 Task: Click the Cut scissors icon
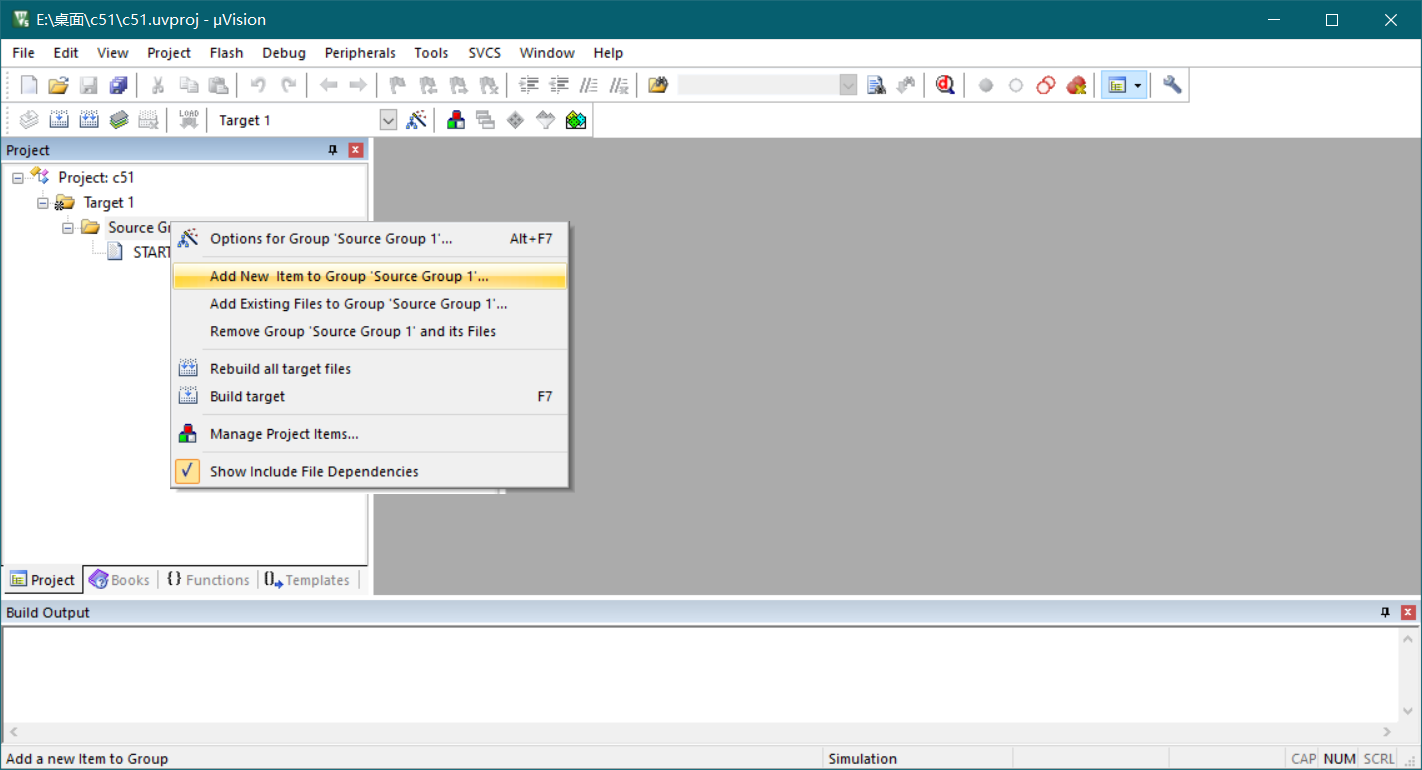tap(157, 85)
